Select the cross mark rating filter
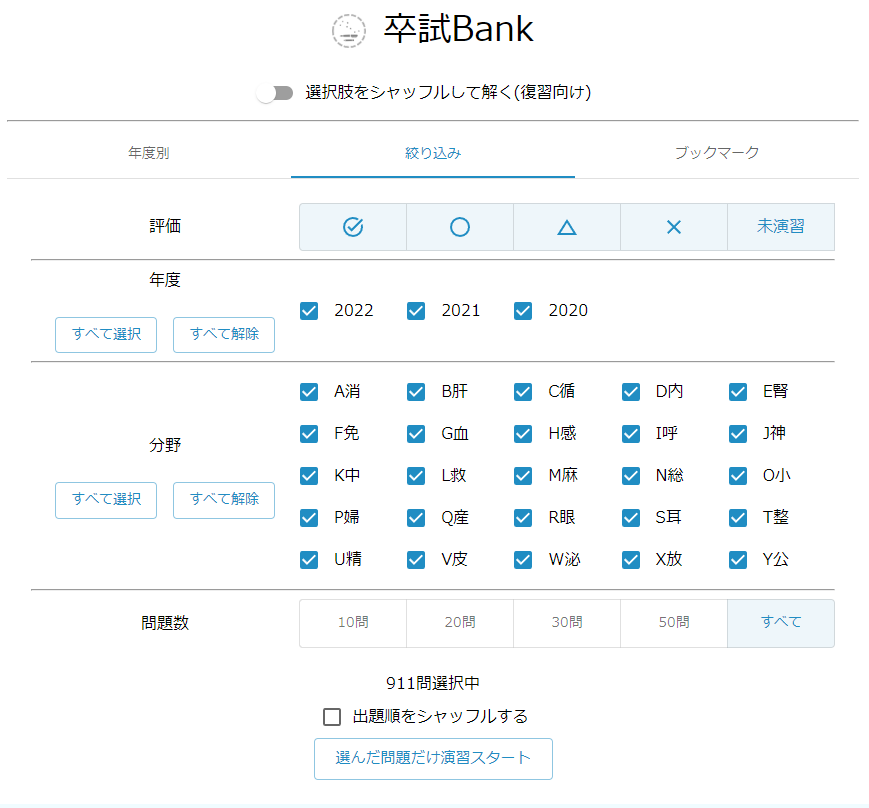Image resolution: width=869 pixels, height=808 pixels. point(674,227)
